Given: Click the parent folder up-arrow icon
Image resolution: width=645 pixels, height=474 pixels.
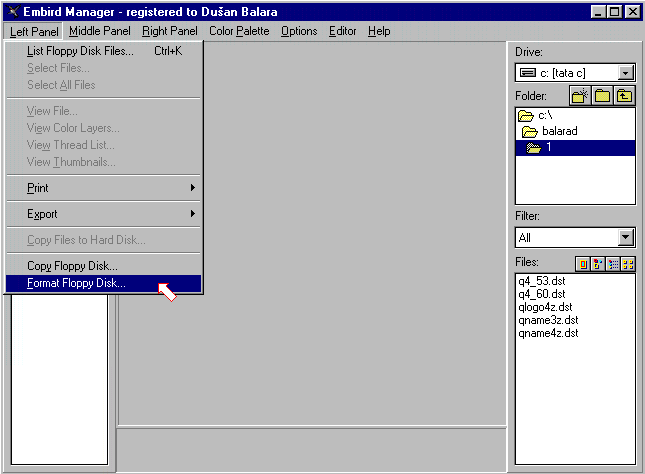Looking at the screenshot, I should pyautogui.click(x=624, y=96).
